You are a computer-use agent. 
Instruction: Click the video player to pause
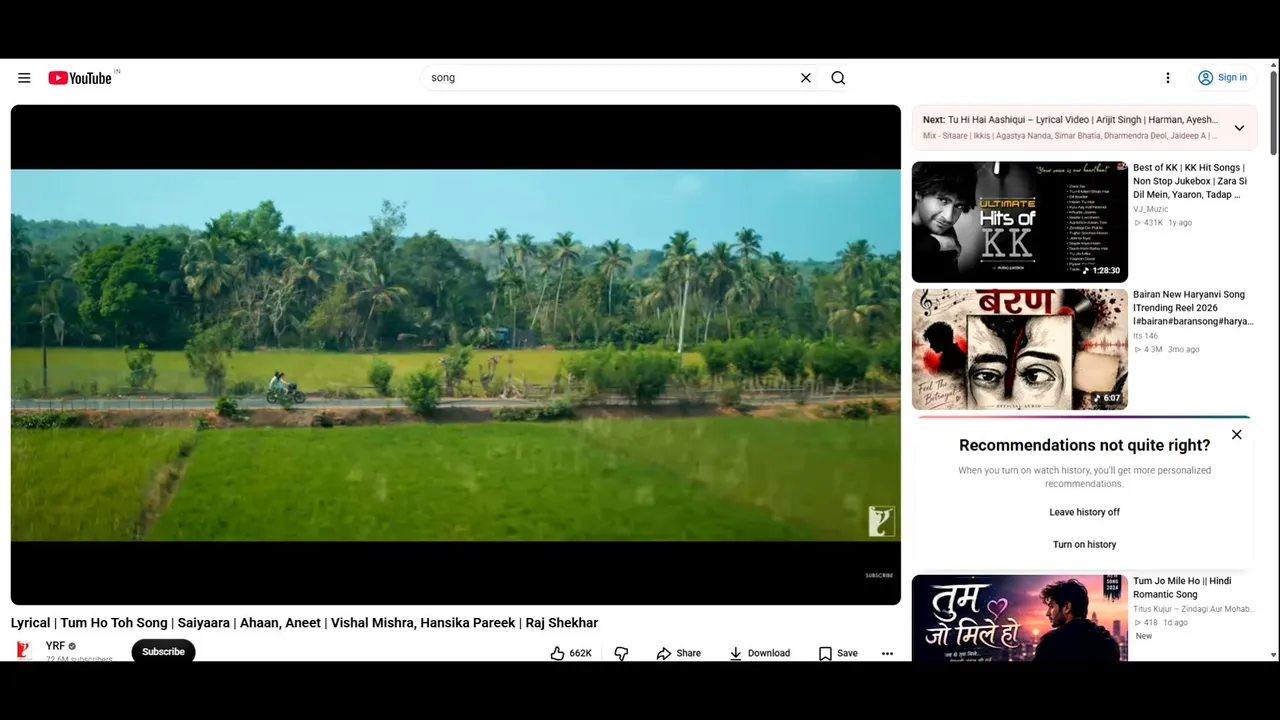(x=455, y=355)
